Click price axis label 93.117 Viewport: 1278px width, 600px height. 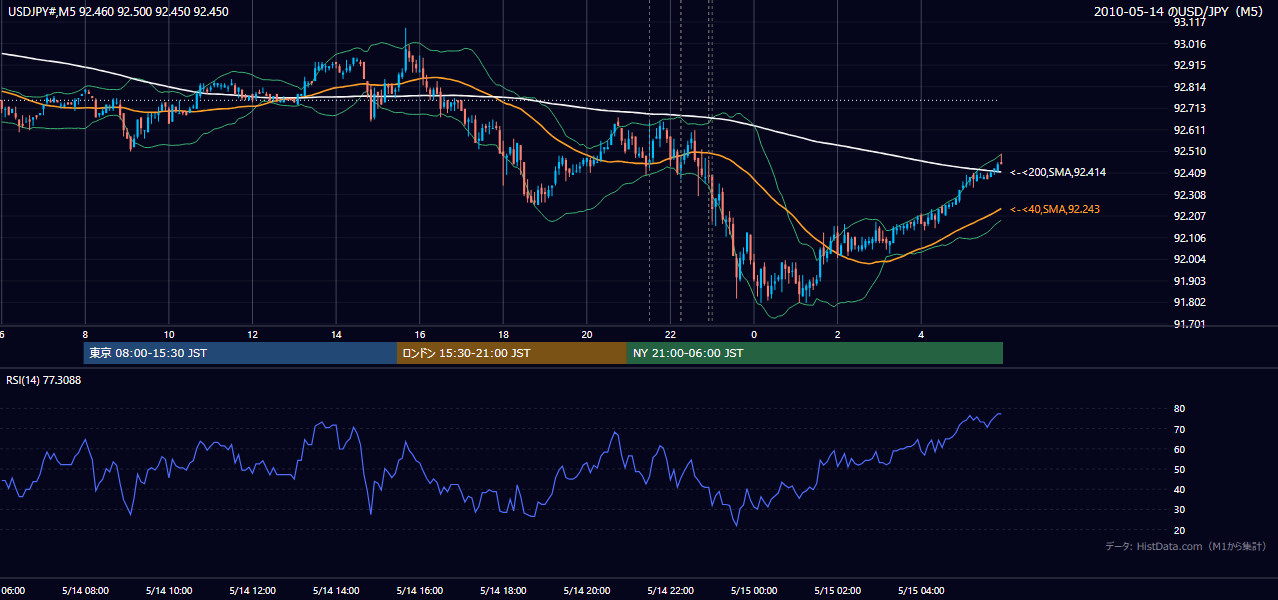tap(1189, 22)
